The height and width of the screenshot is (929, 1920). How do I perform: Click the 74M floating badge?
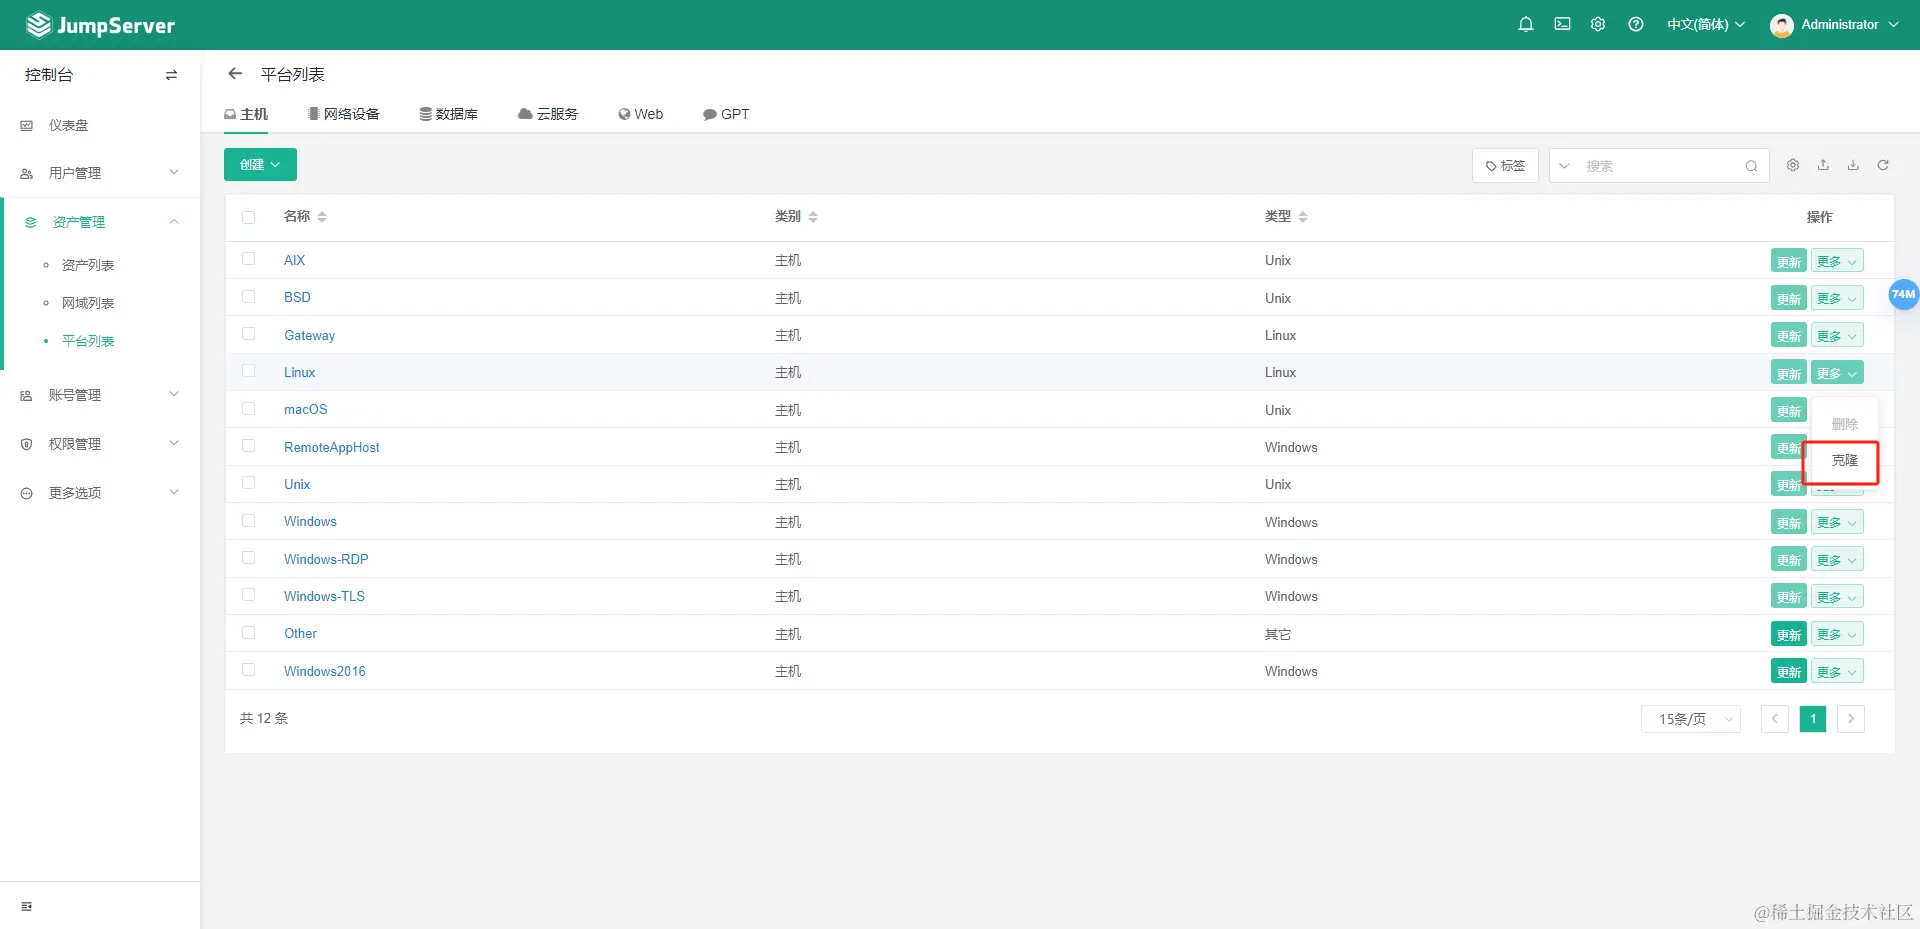(1903, 294)
